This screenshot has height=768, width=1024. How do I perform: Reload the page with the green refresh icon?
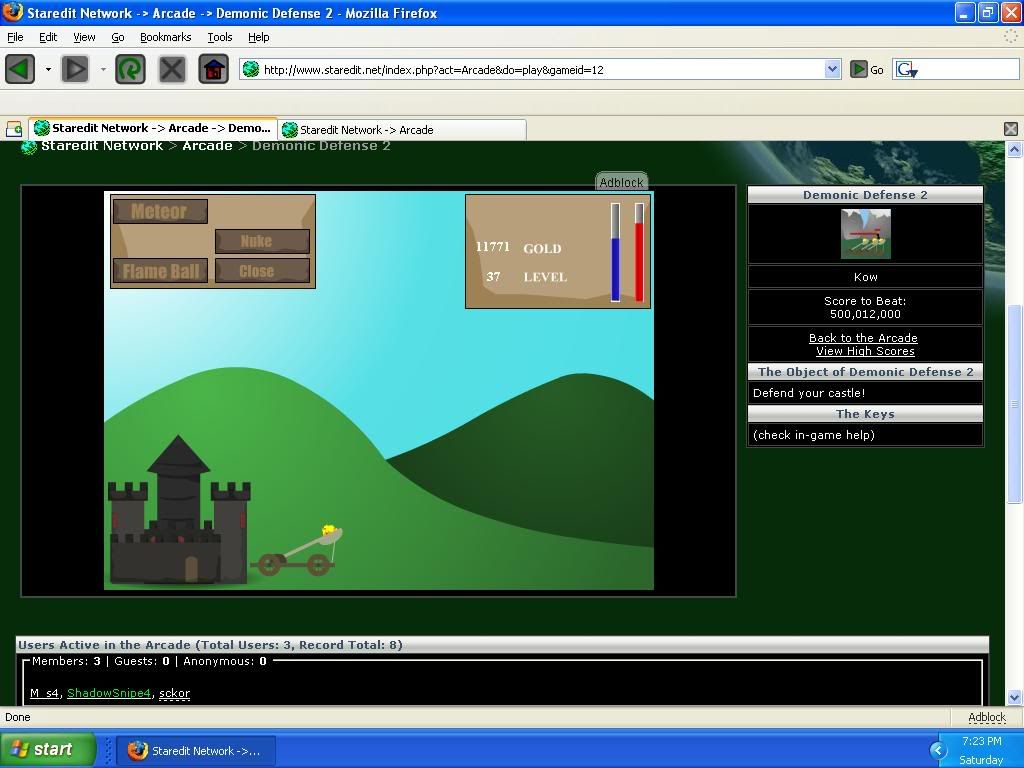pos(130,69)
